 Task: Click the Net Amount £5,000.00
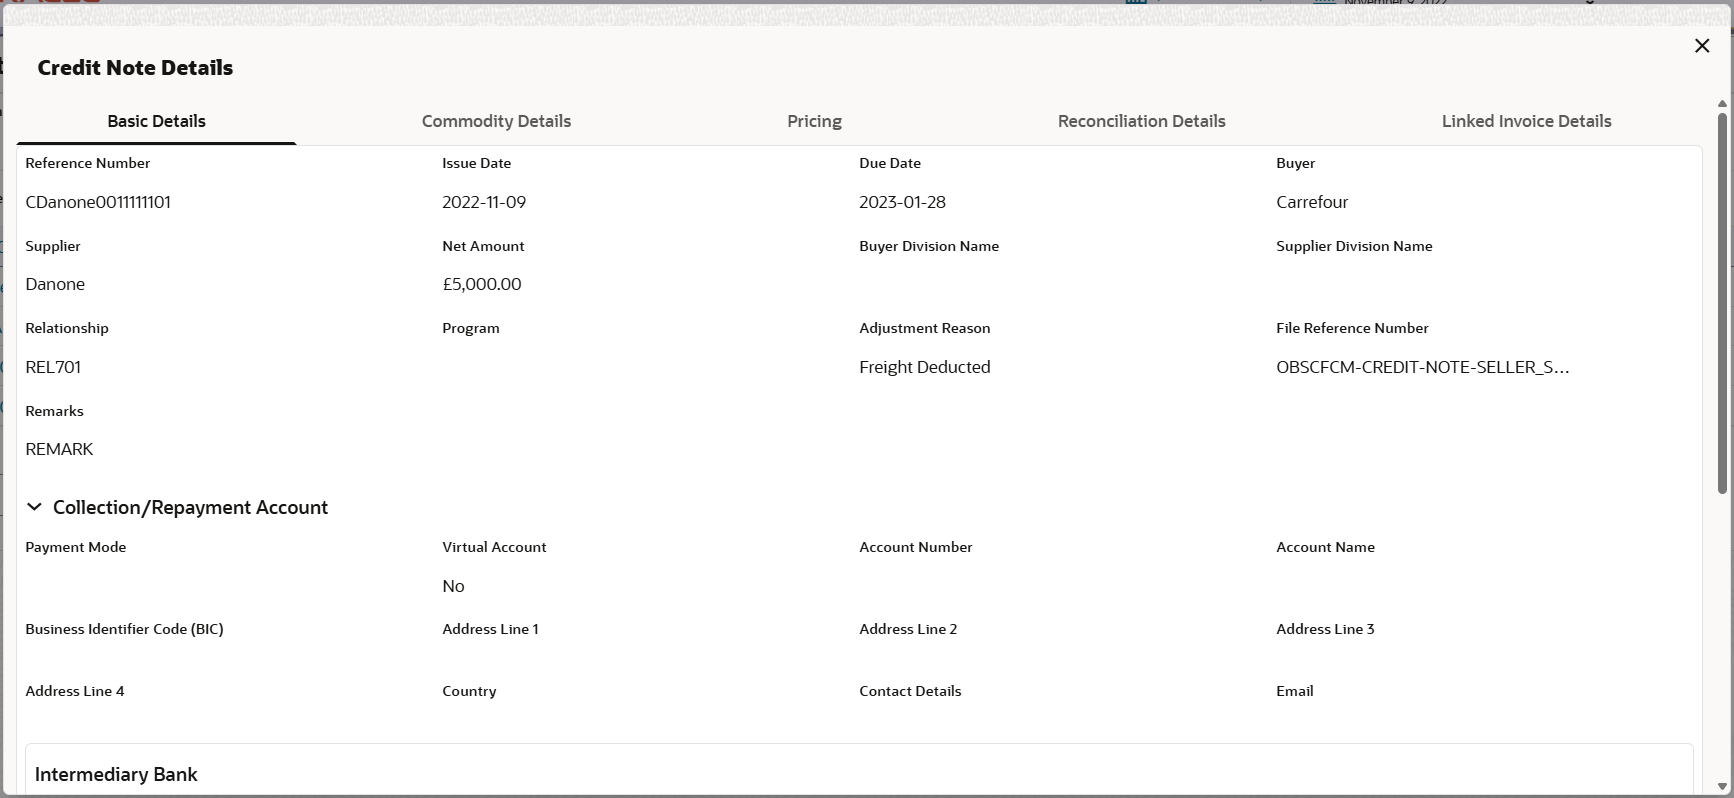pos(482,284)
